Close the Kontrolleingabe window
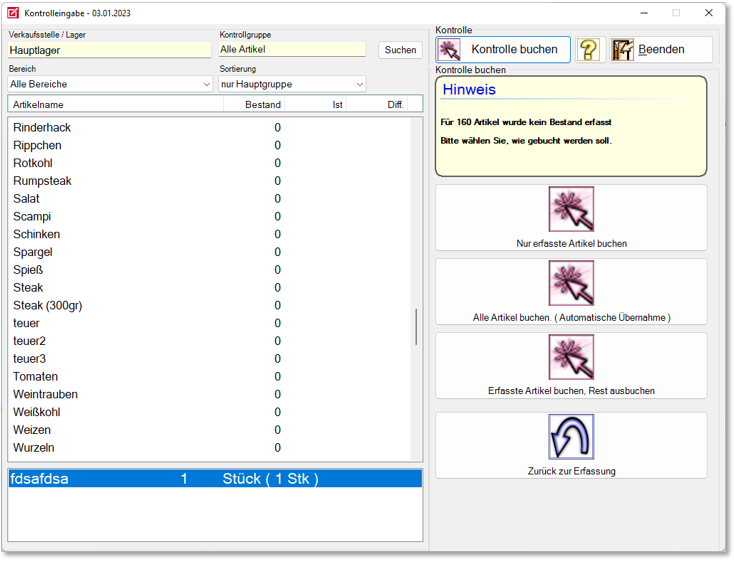Image resolution: width=734 pixels, height=562 pixels. click(709, 13)
